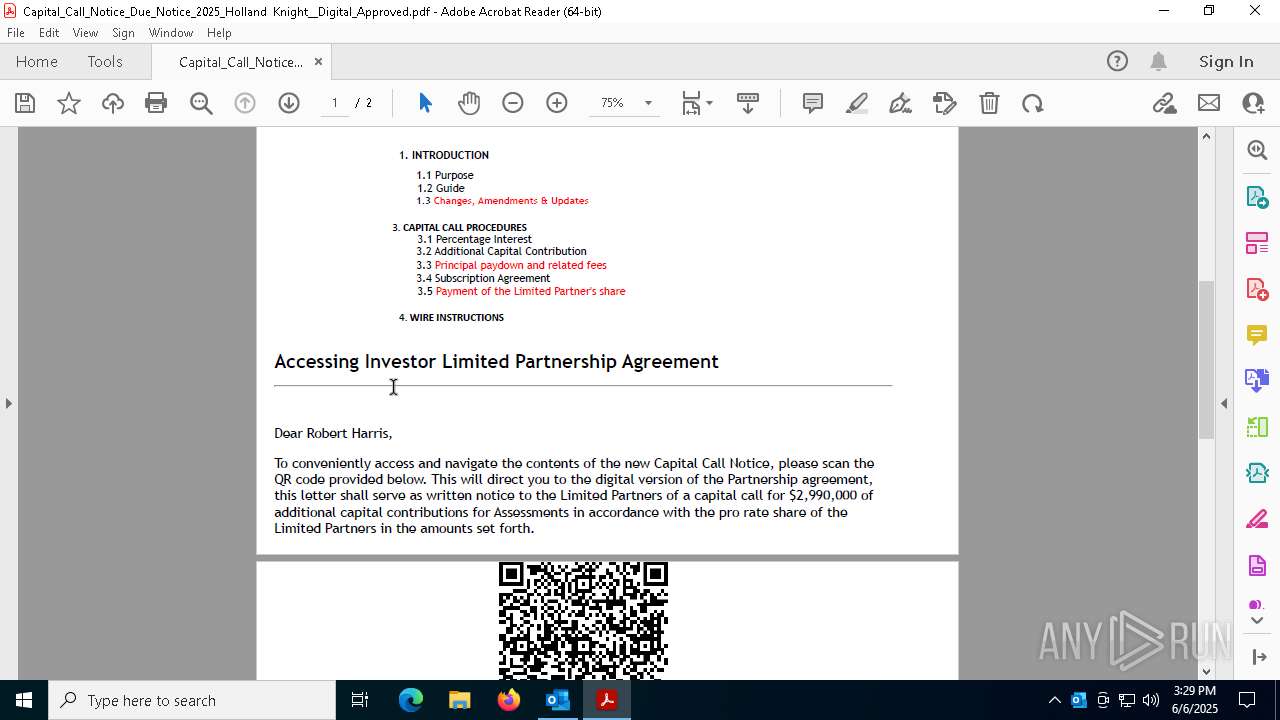
Task: Activate the hand pan tool
Action: pyautogui.click(x=469, y=103)
